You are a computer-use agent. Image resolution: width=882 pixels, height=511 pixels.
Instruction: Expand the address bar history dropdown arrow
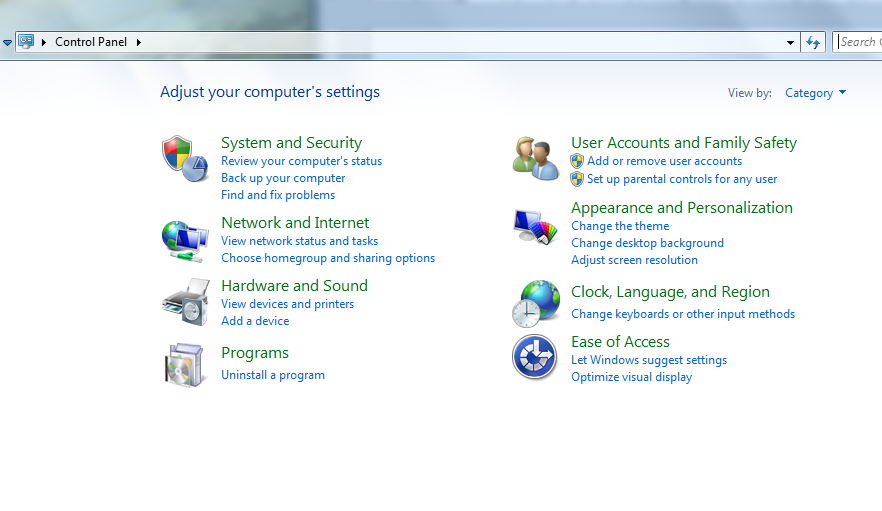click(x=790, y=42)
